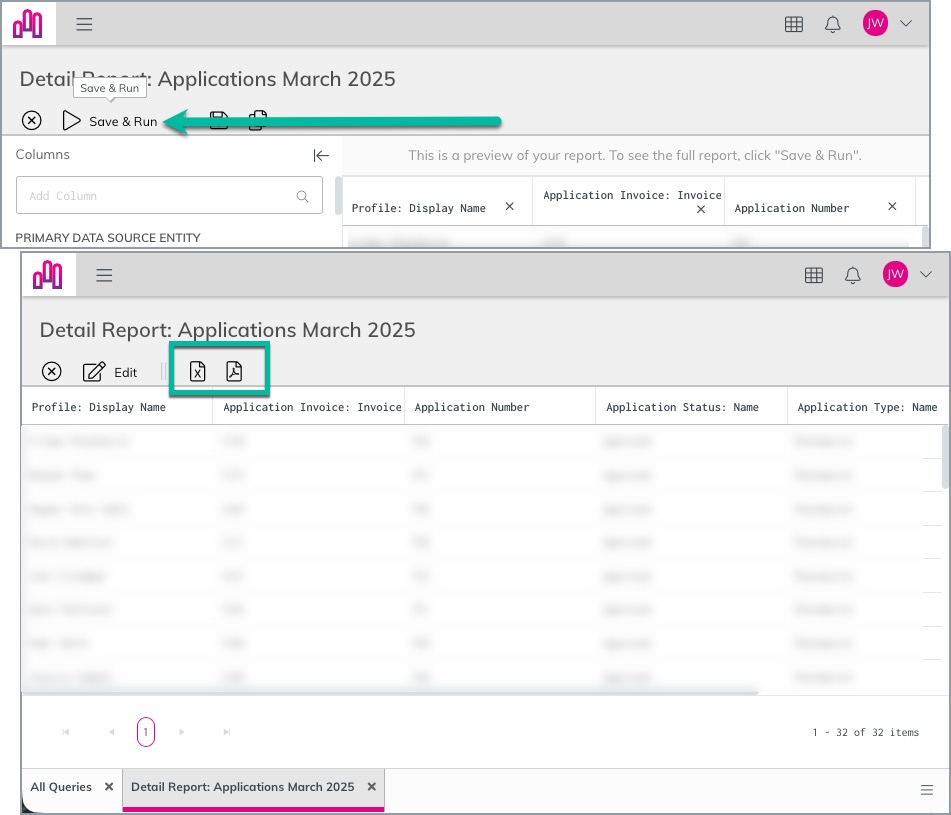Expand JW user menu chevron in lower window
Viewport: 951px width, 815px height.
tap(926, 275)
